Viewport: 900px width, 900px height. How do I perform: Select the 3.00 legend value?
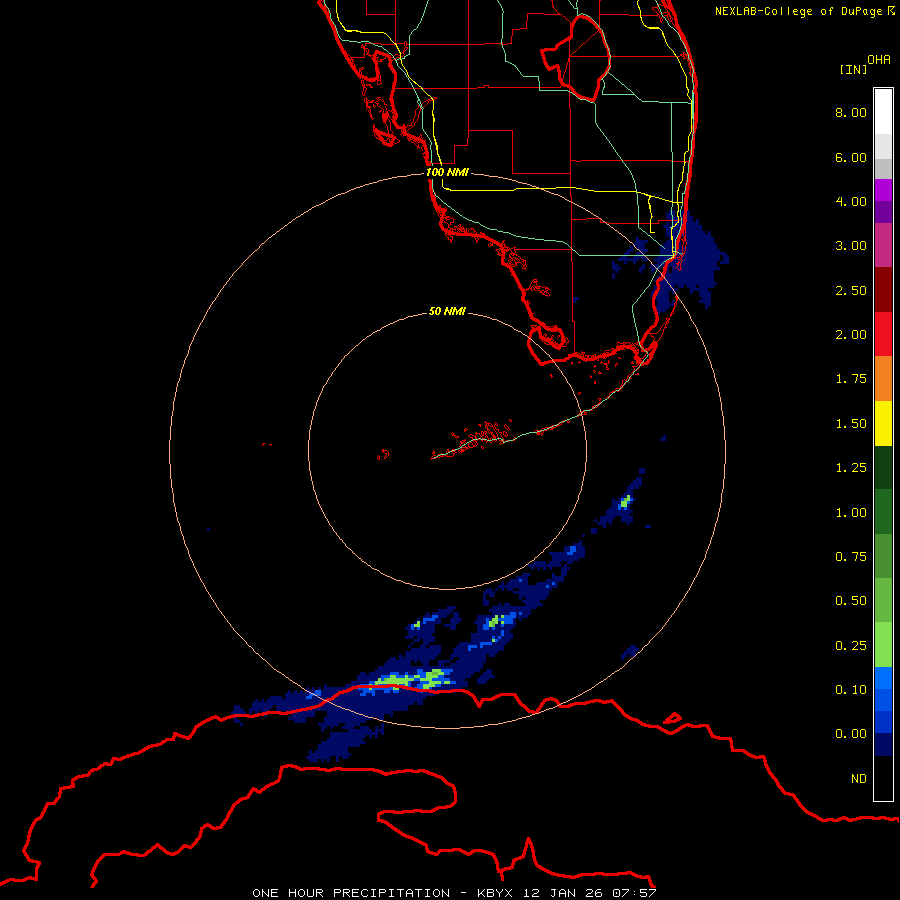[851, 246]
